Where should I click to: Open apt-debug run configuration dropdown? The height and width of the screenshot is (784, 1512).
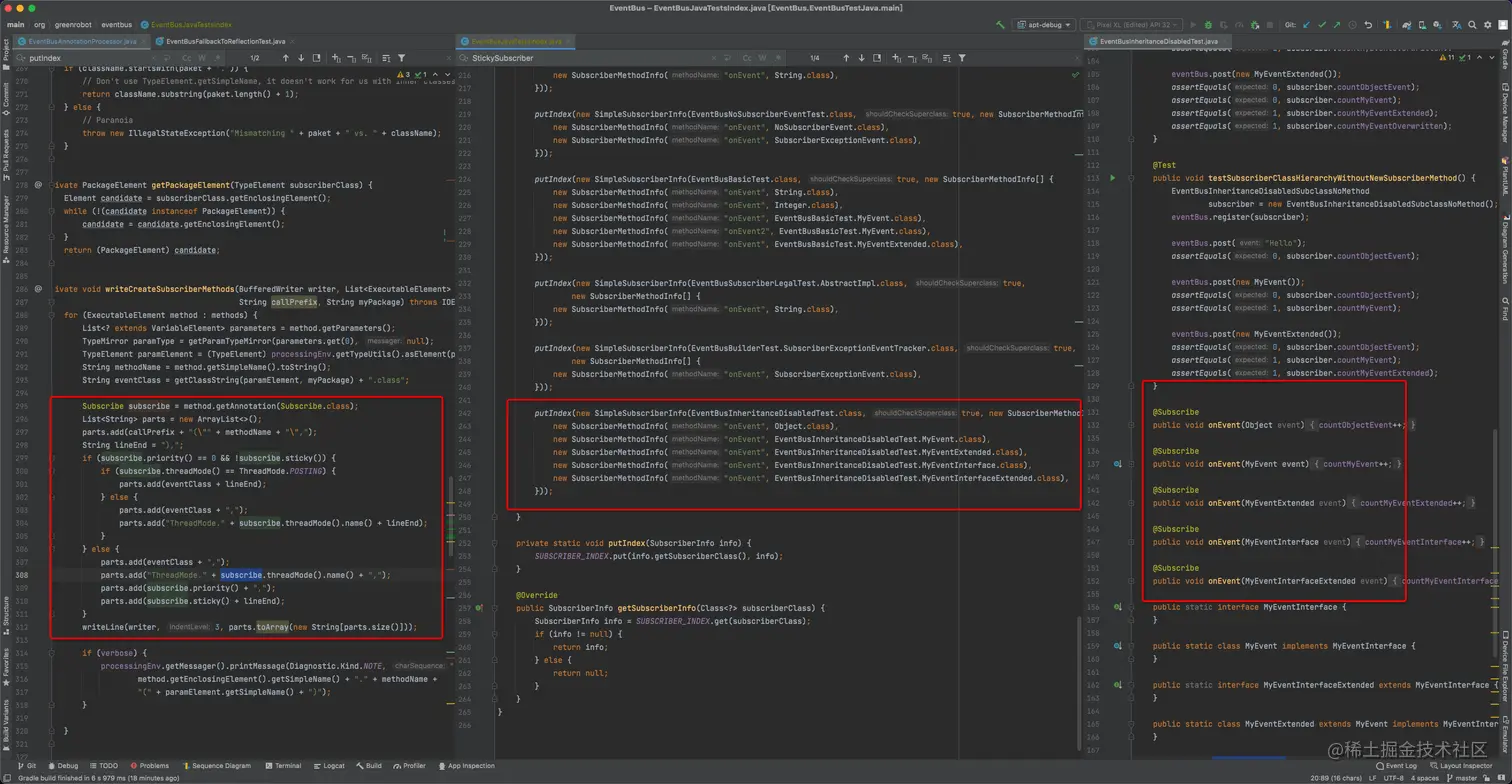(1043, 25)
